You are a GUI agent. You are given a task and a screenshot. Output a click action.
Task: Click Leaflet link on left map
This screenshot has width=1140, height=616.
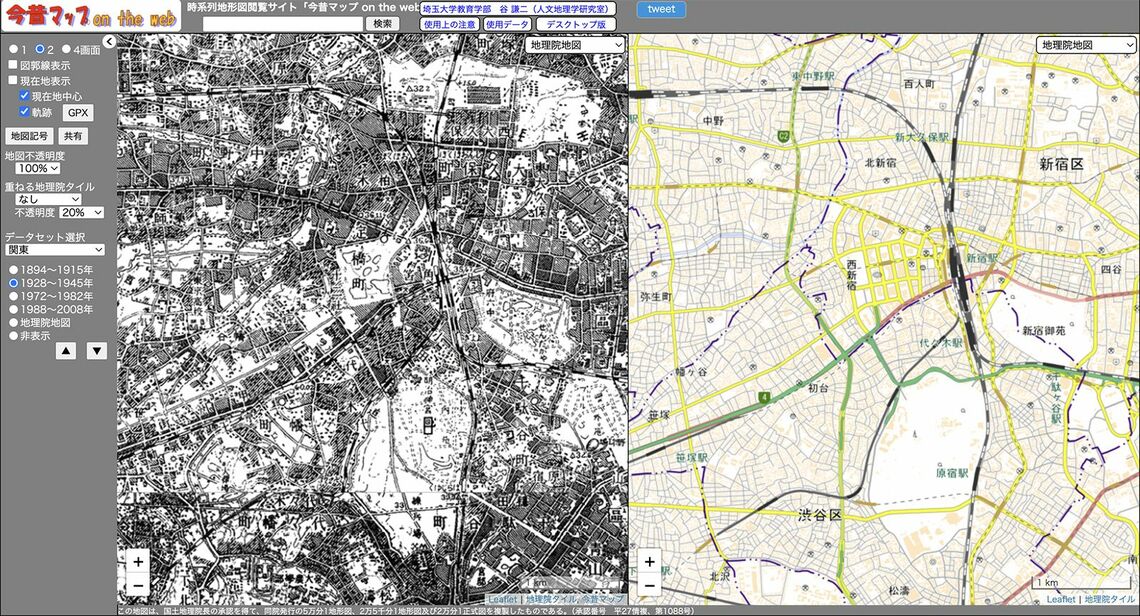tap(502, 599)
